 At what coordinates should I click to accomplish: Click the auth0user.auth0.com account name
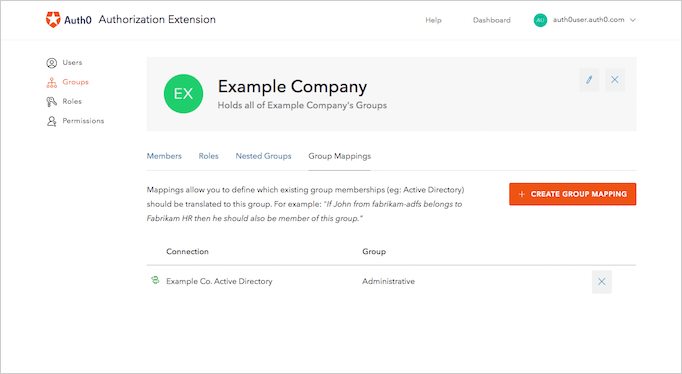(588, 20)
